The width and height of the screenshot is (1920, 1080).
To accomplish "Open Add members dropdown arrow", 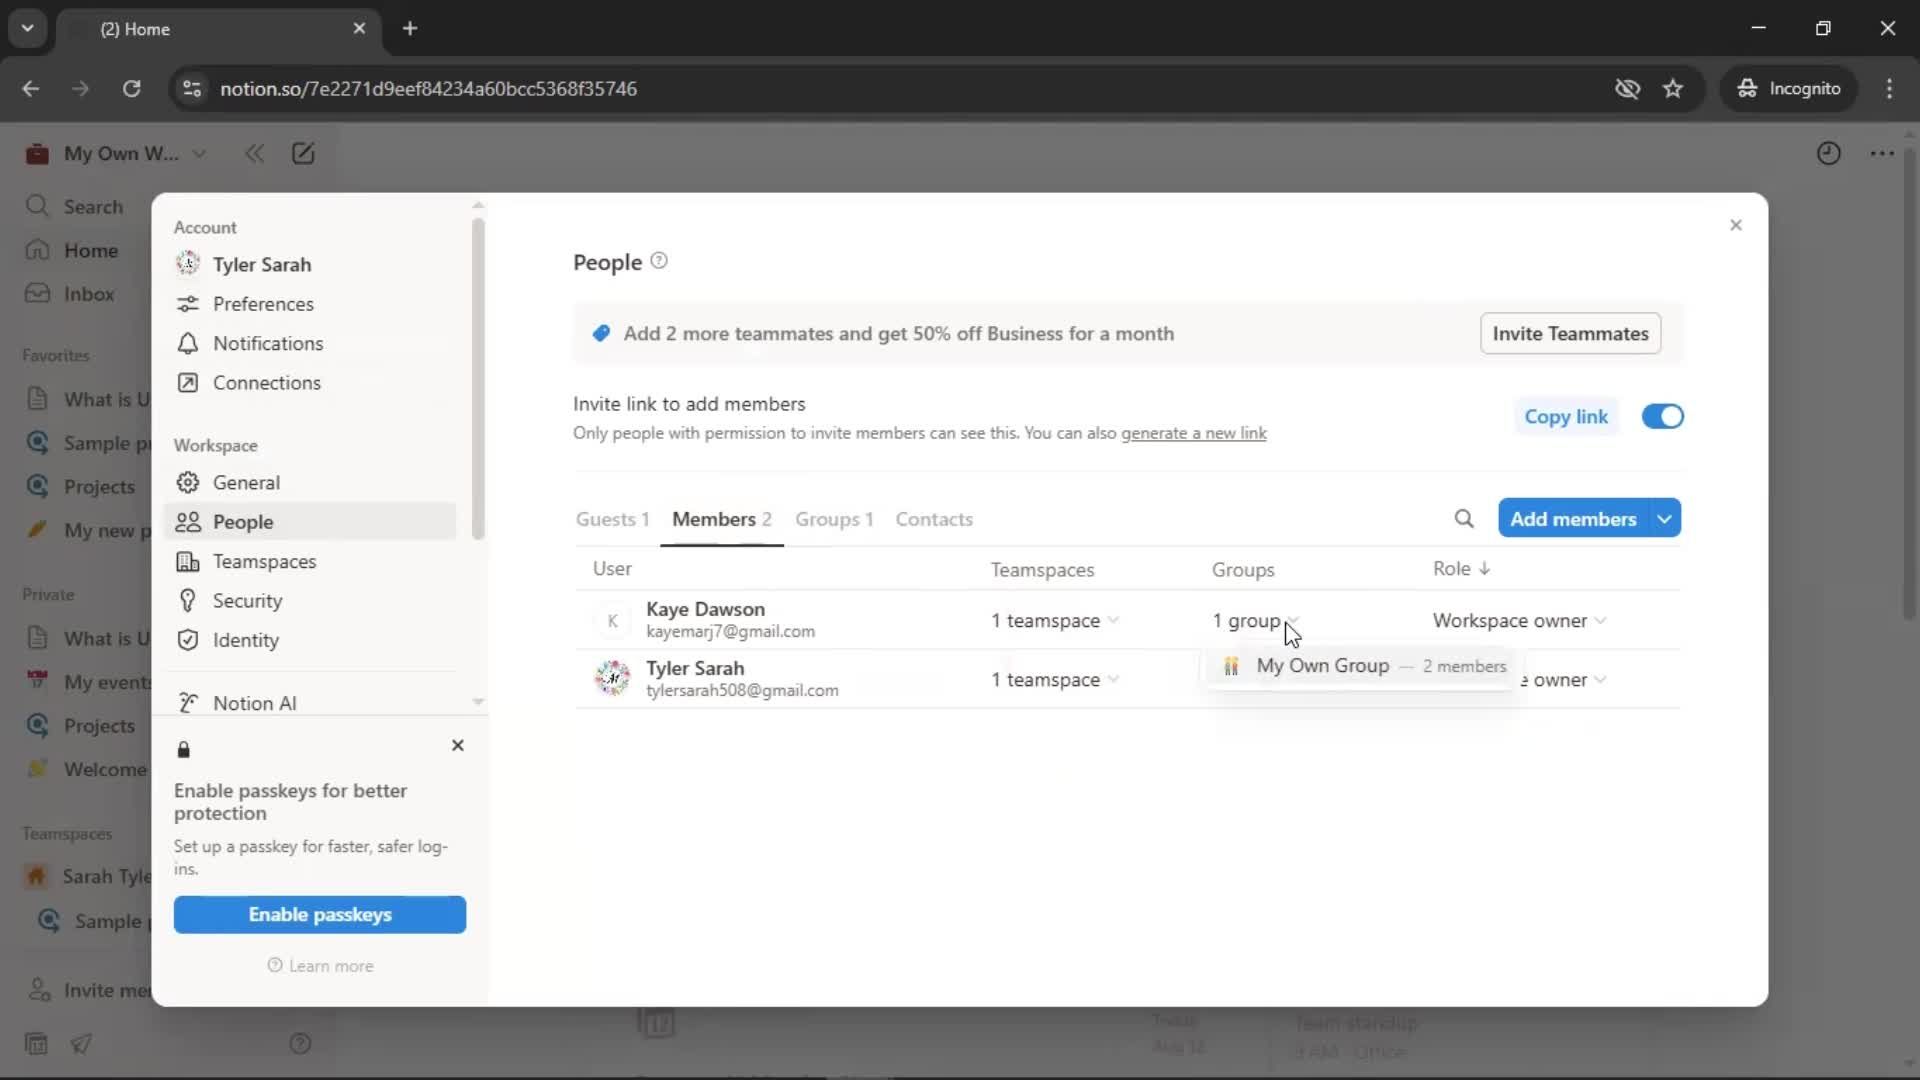I will coord(1665,518).
